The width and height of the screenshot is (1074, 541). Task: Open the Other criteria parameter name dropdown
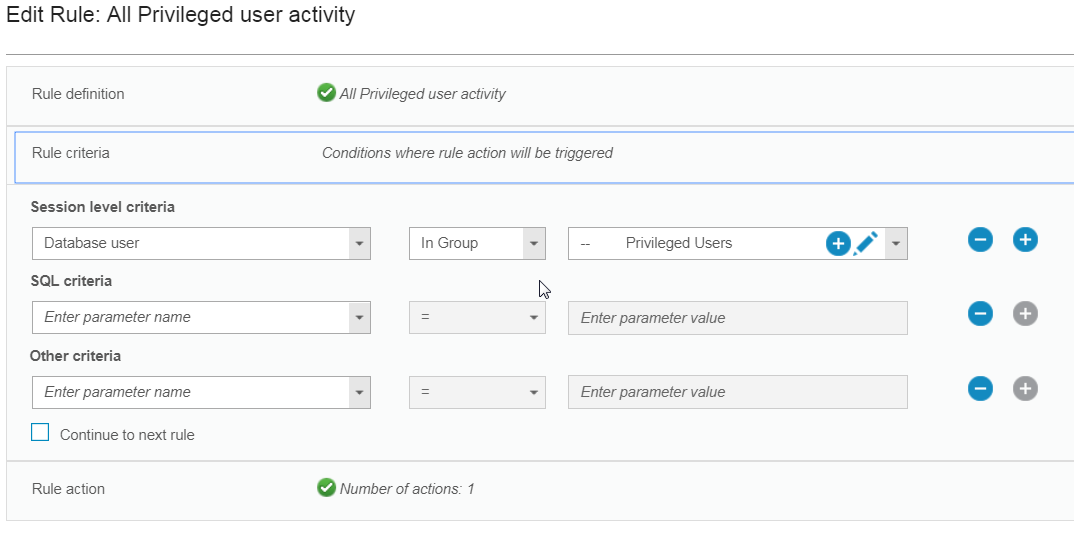(x=359, y=392)
